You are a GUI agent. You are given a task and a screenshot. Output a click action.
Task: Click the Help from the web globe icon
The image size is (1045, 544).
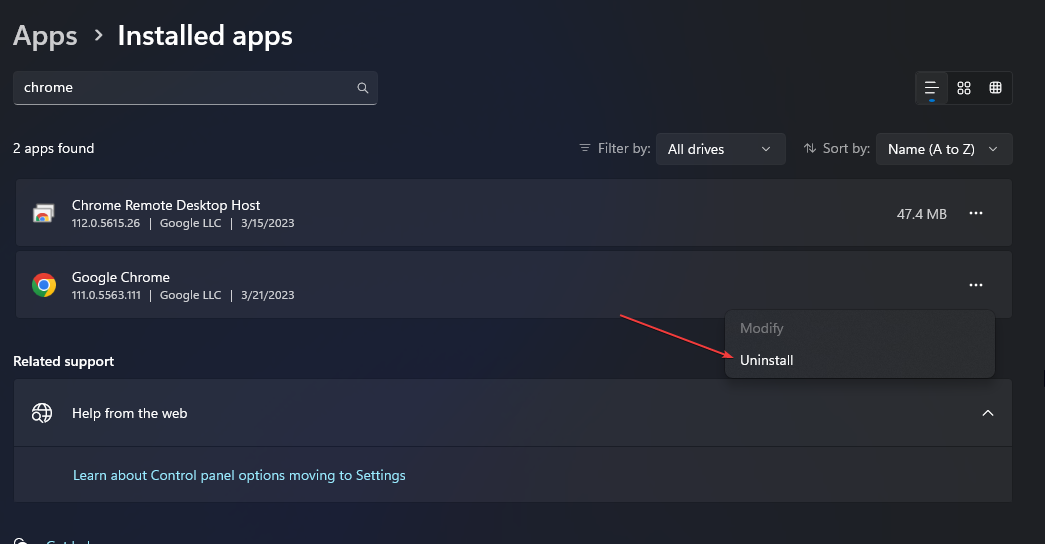click(42, 413)
